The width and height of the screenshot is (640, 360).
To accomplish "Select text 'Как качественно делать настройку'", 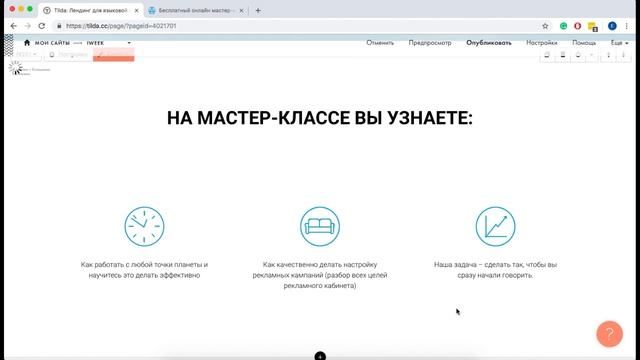I will (x=320, y=264).
